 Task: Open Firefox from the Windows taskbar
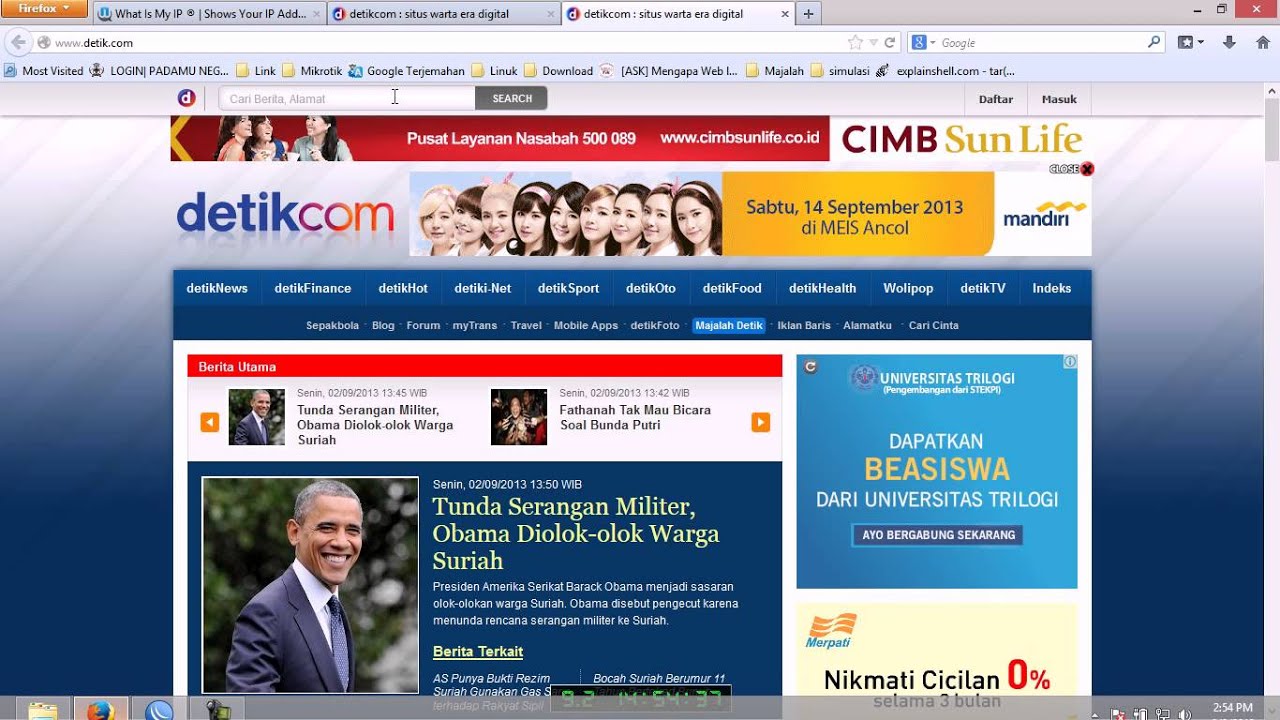point(100,710)
